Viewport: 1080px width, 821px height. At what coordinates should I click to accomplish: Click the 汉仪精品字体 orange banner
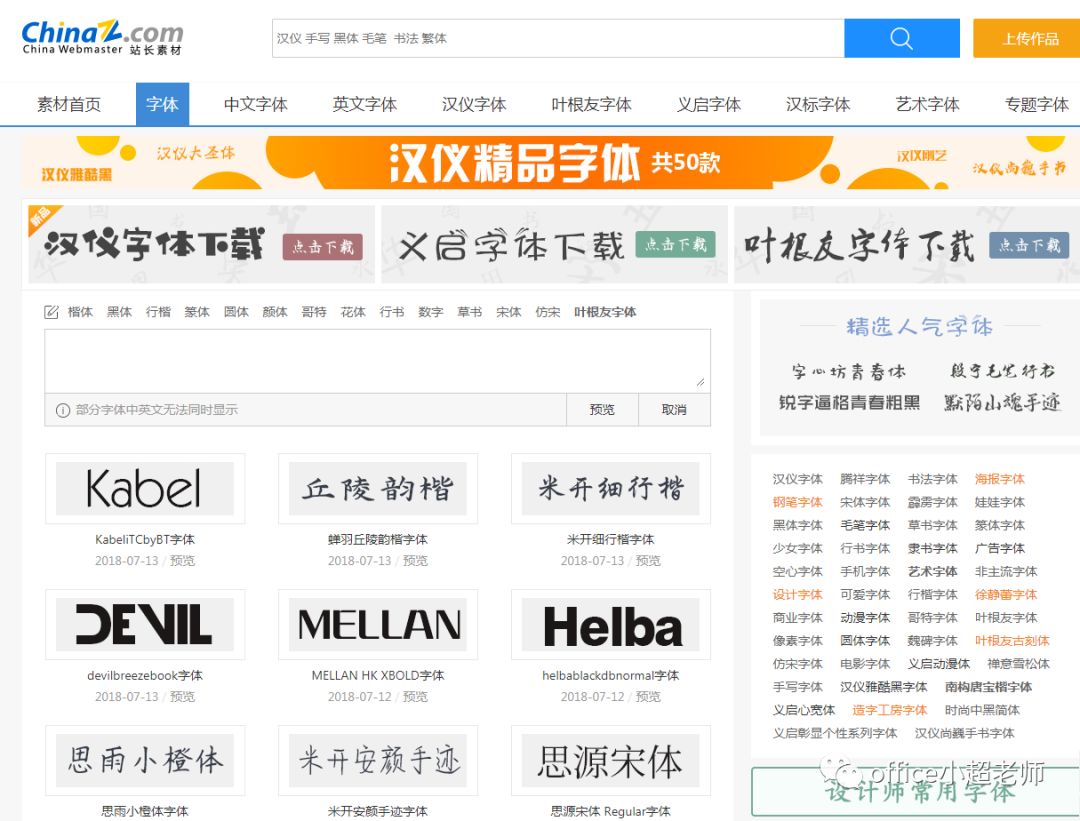pyautogui.click(x=550, y=163)
